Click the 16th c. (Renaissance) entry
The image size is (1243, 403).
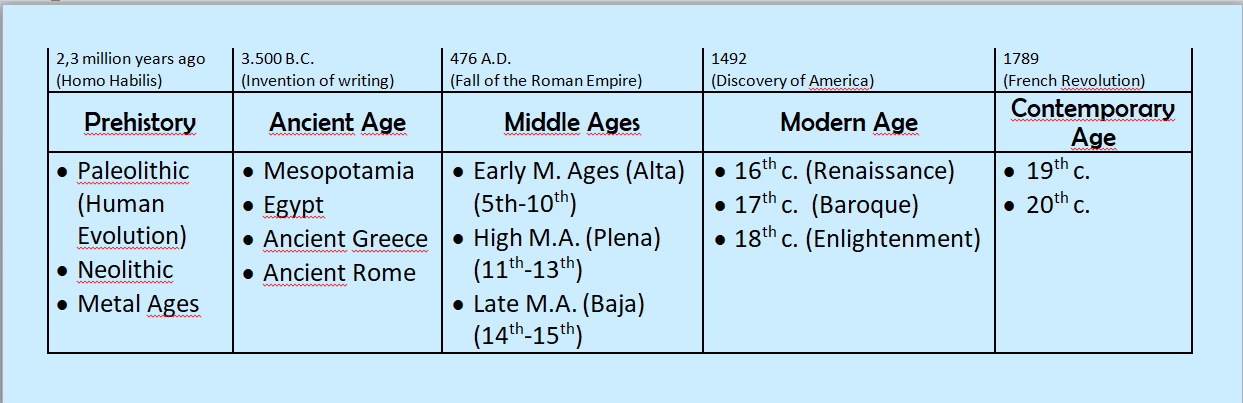(844, 171)
